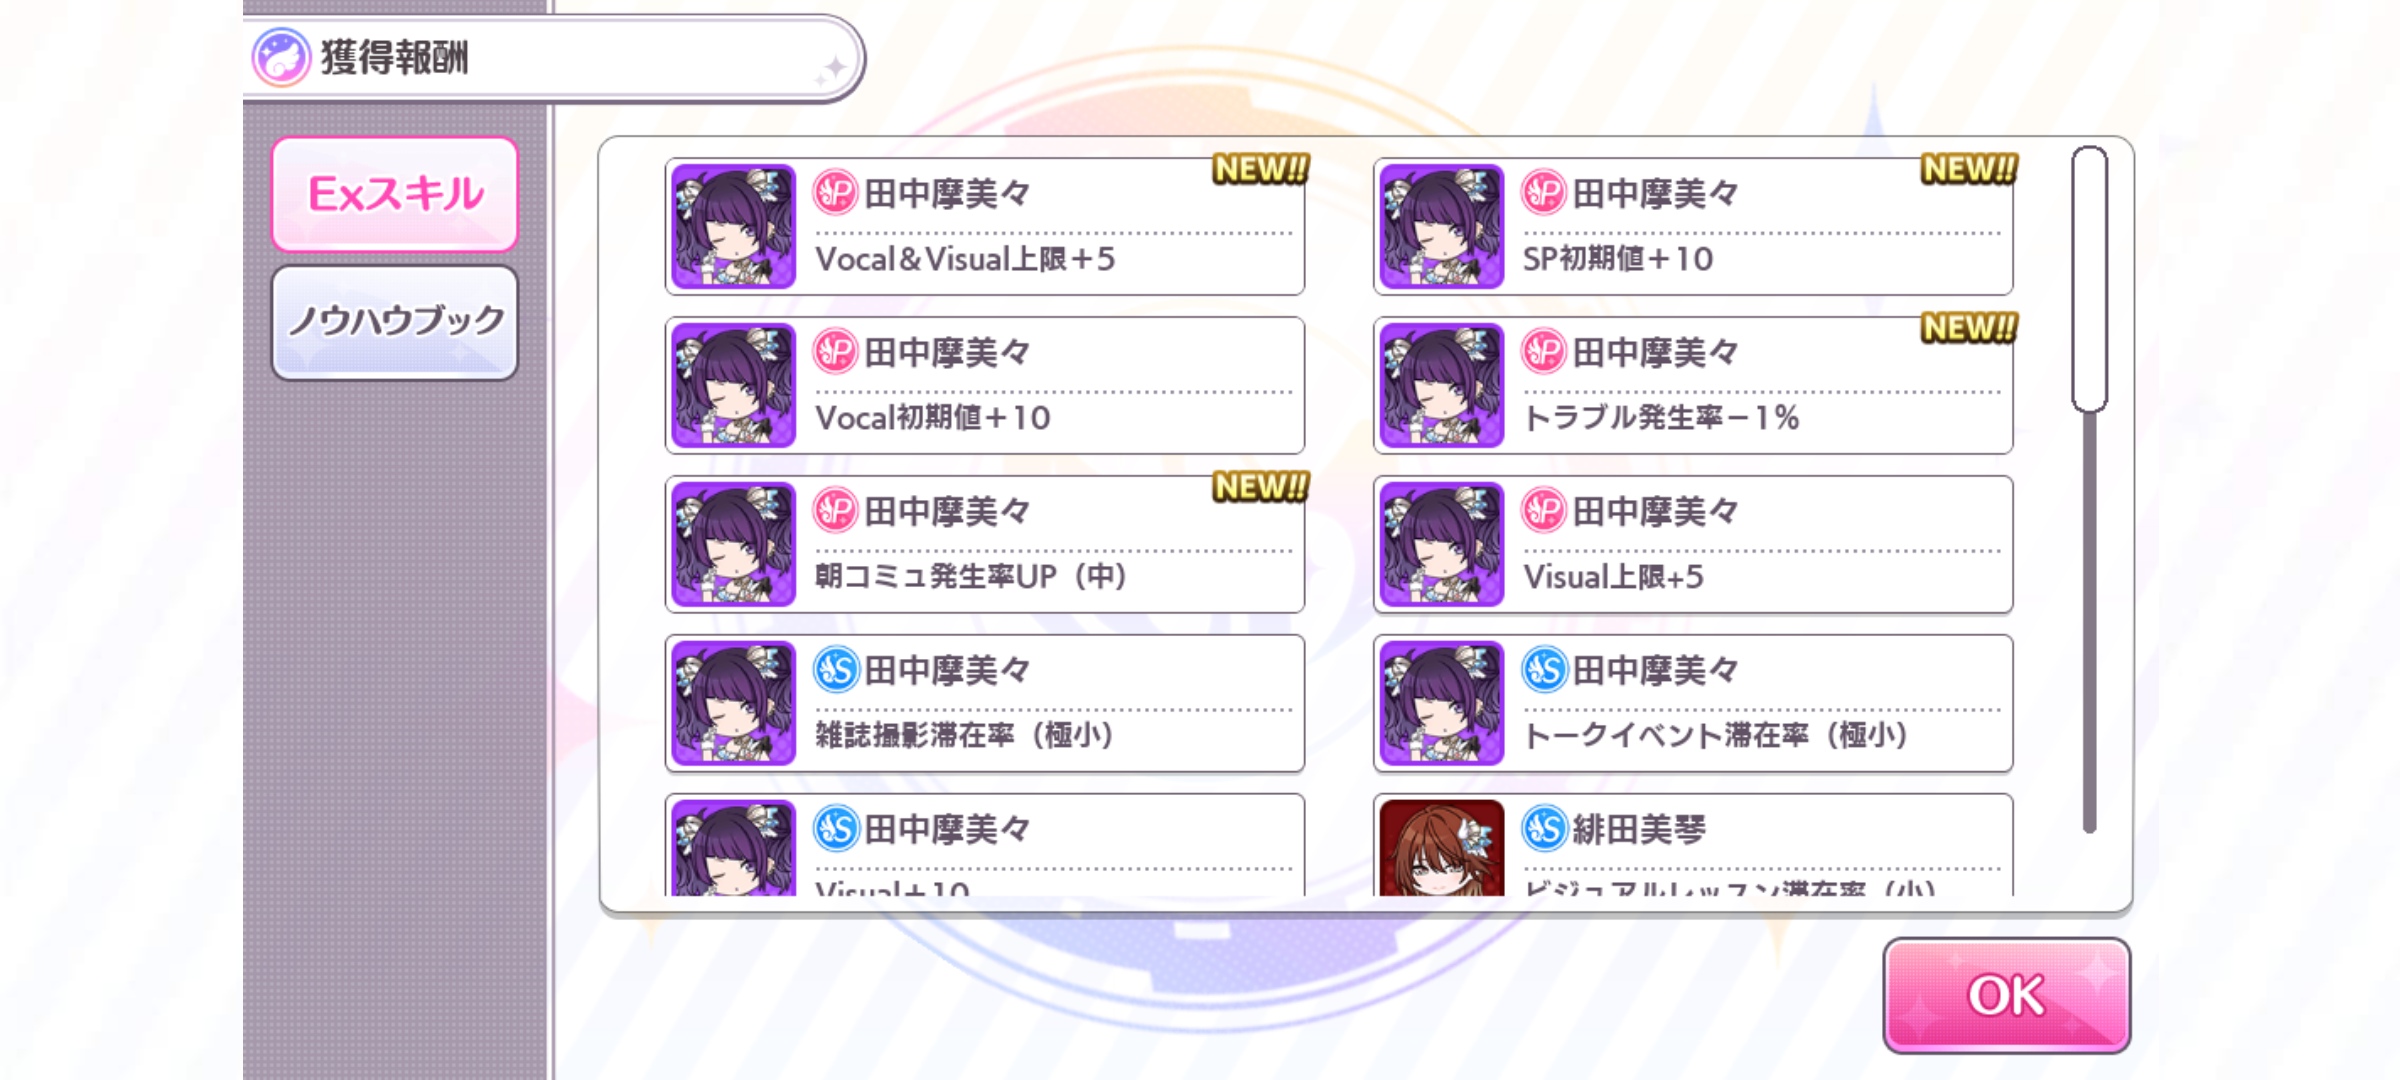Tap the blue S icon on 雑誌撮影滞在率 card

pos(835,669)
